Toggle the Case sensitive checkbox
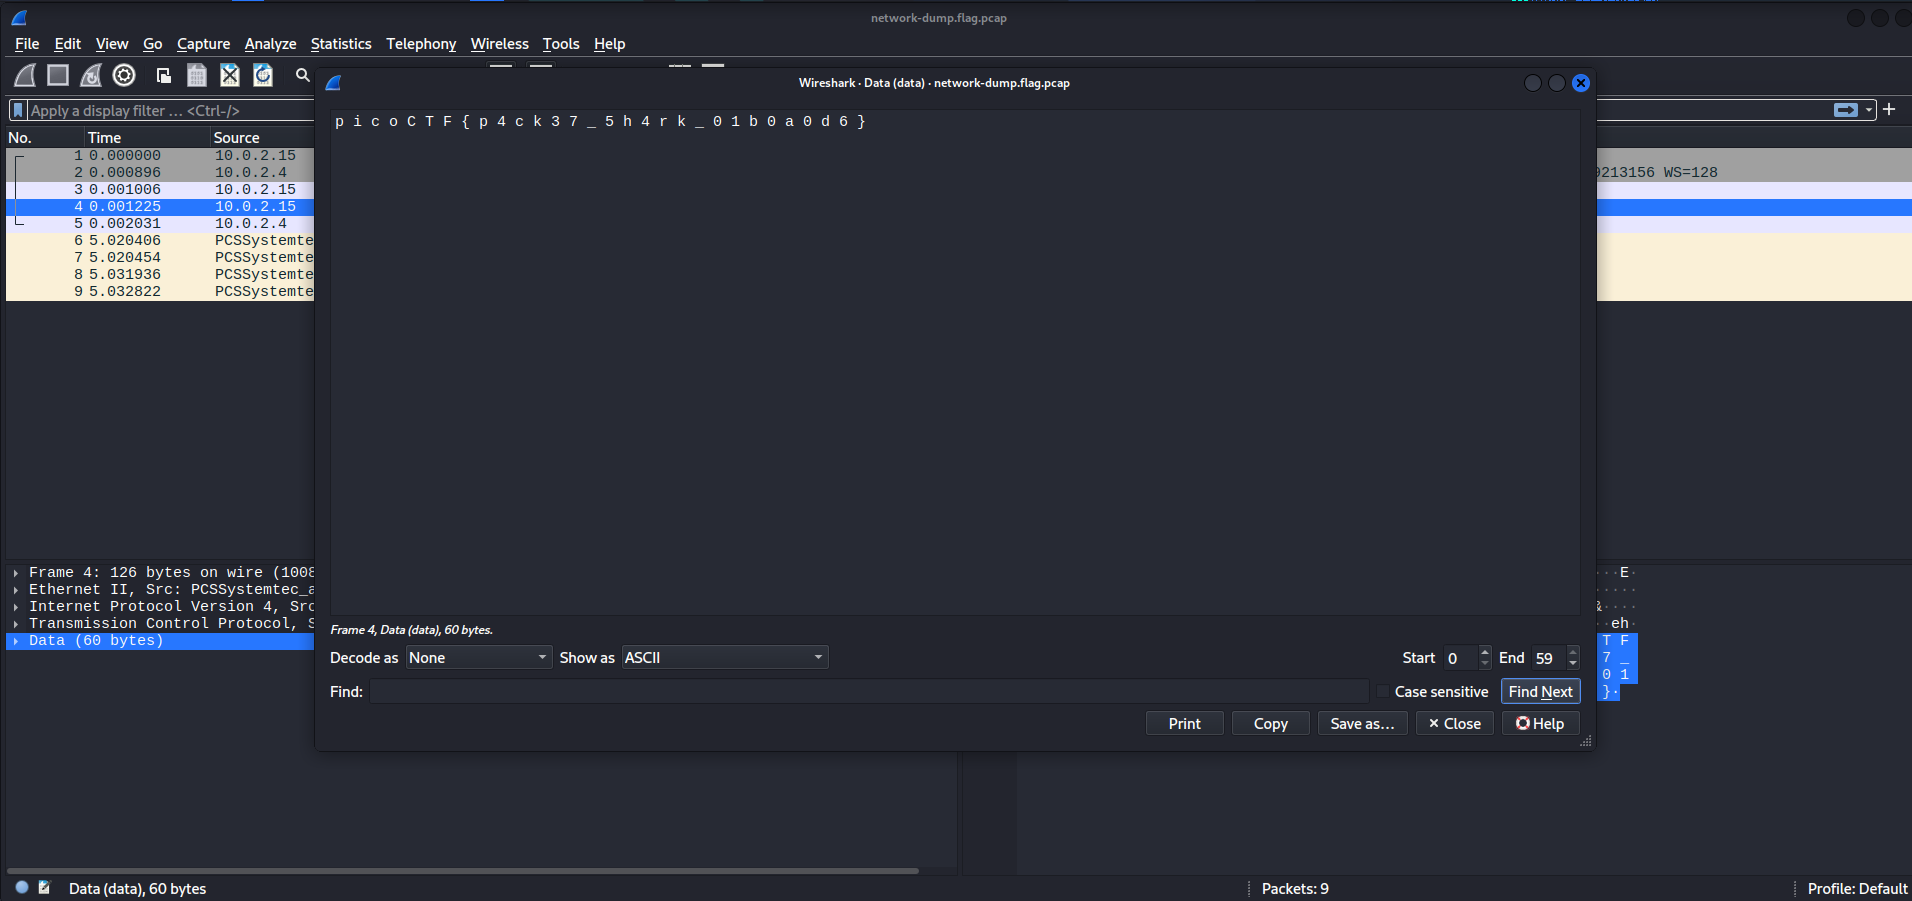 pos(1383,691)
